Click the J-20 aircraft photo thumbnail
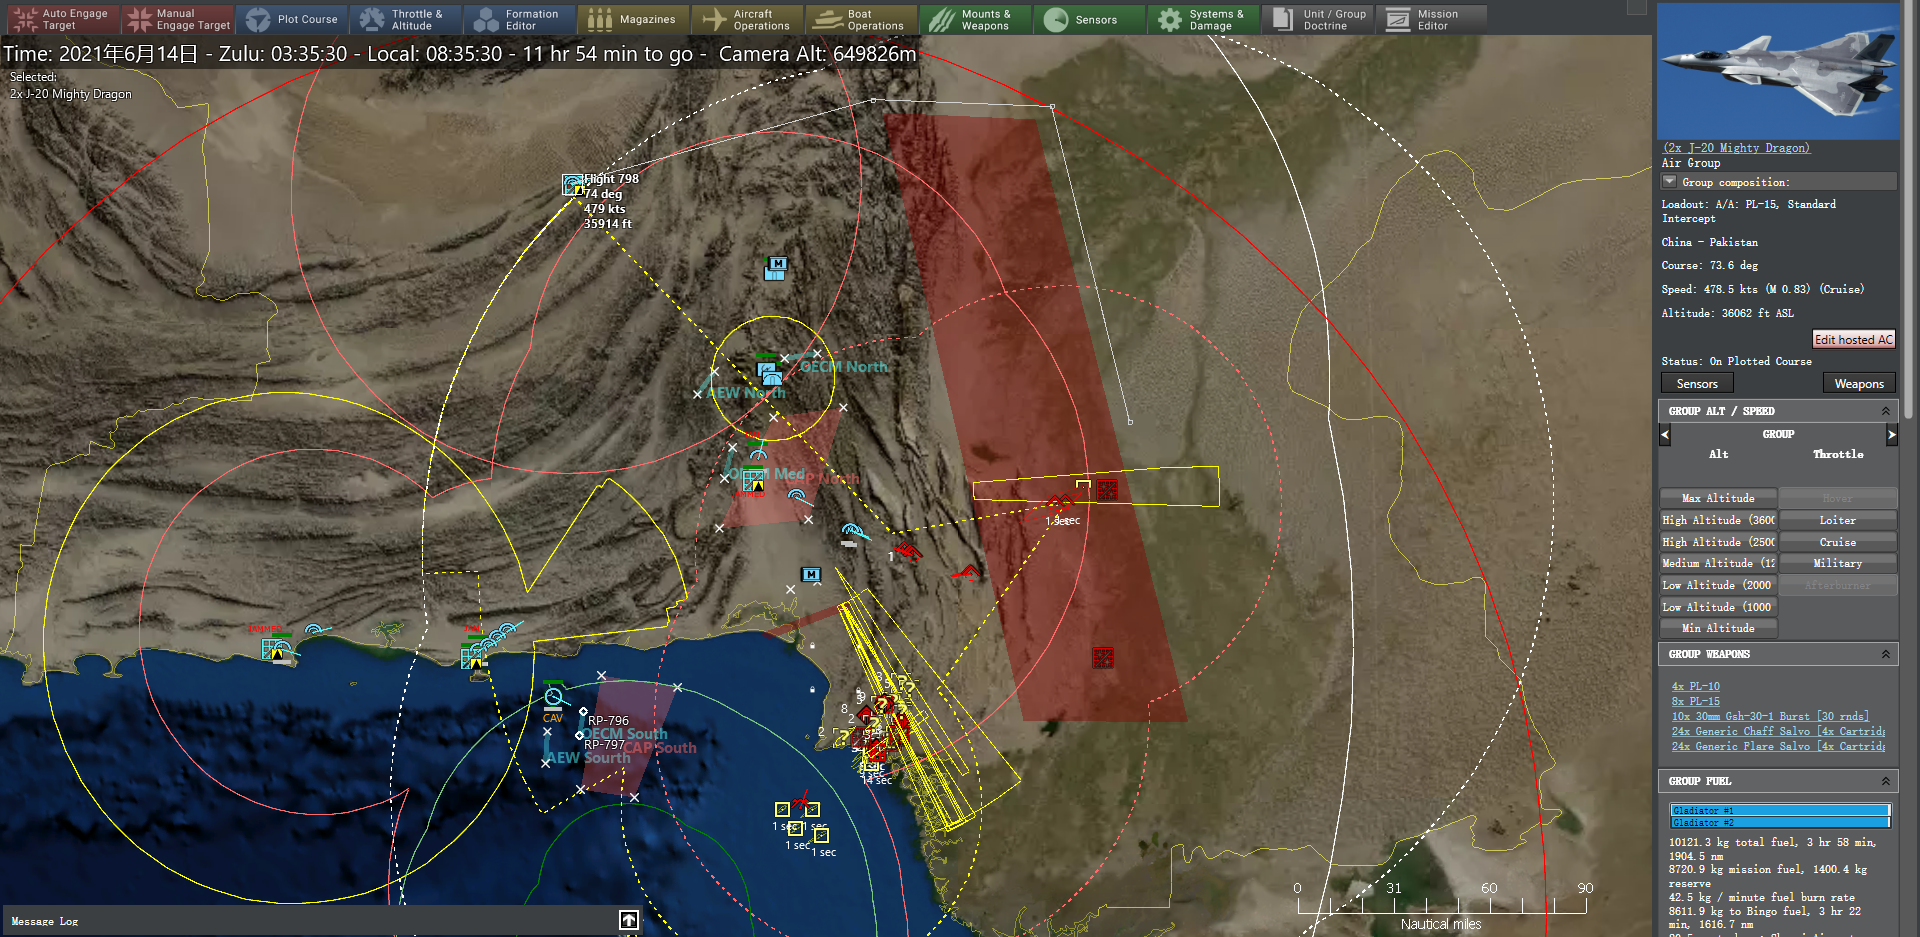Screen dimensions: 1920x937 pos(1778,71)
